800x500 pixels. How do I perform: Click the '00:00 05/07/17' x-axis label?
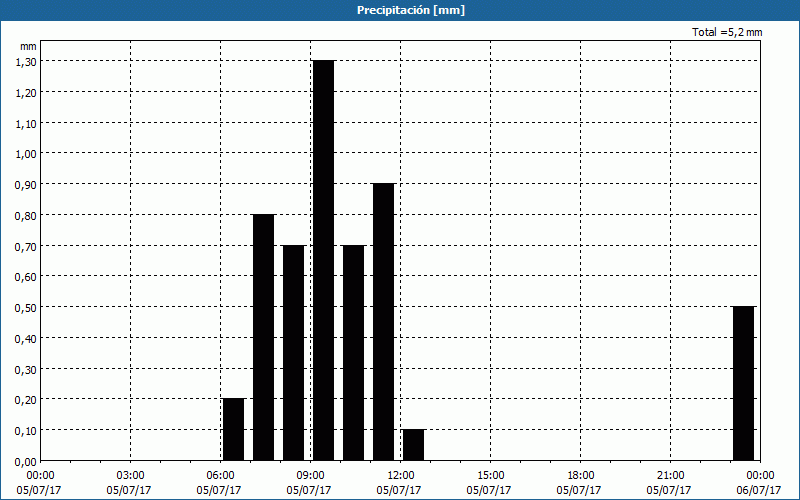click(39, 483)
